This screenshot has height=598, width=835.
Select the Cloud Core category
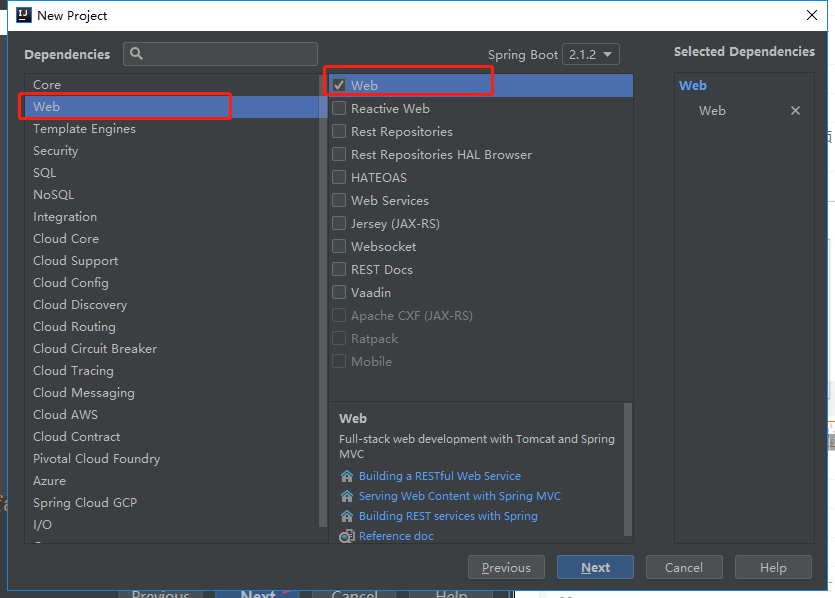(x=171, y=239)
